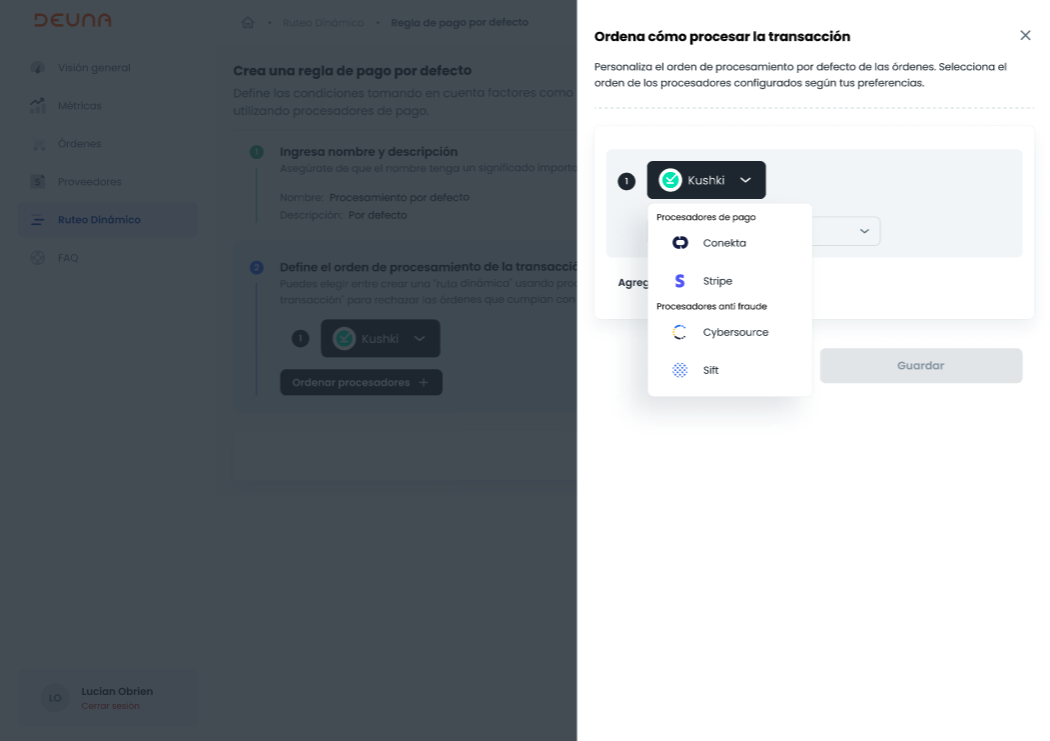Click Ingresa nombre y descripción step title

click(368, 152)
